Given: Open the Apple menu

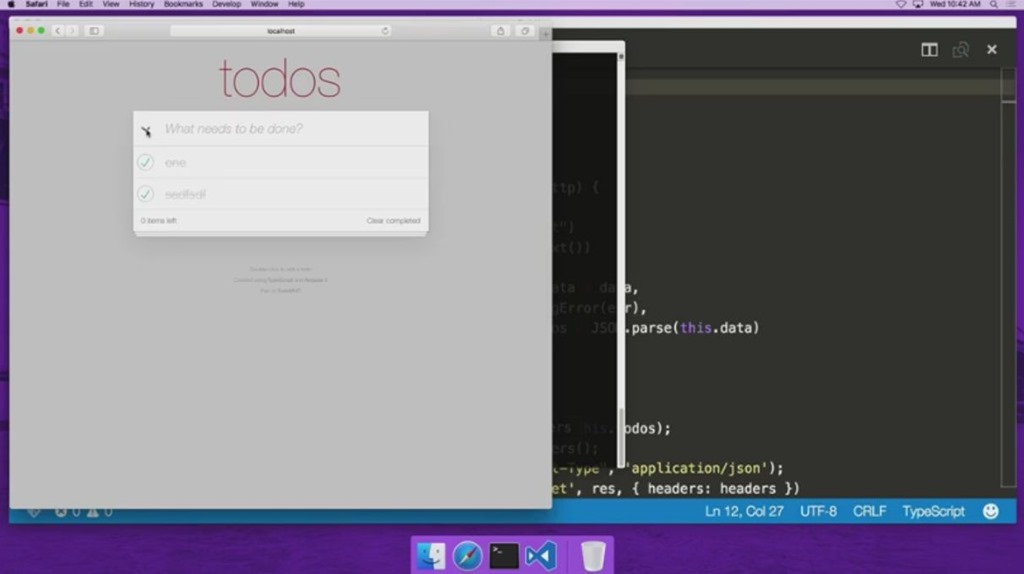Looking at the screenshot, I should tap(11, 4).
